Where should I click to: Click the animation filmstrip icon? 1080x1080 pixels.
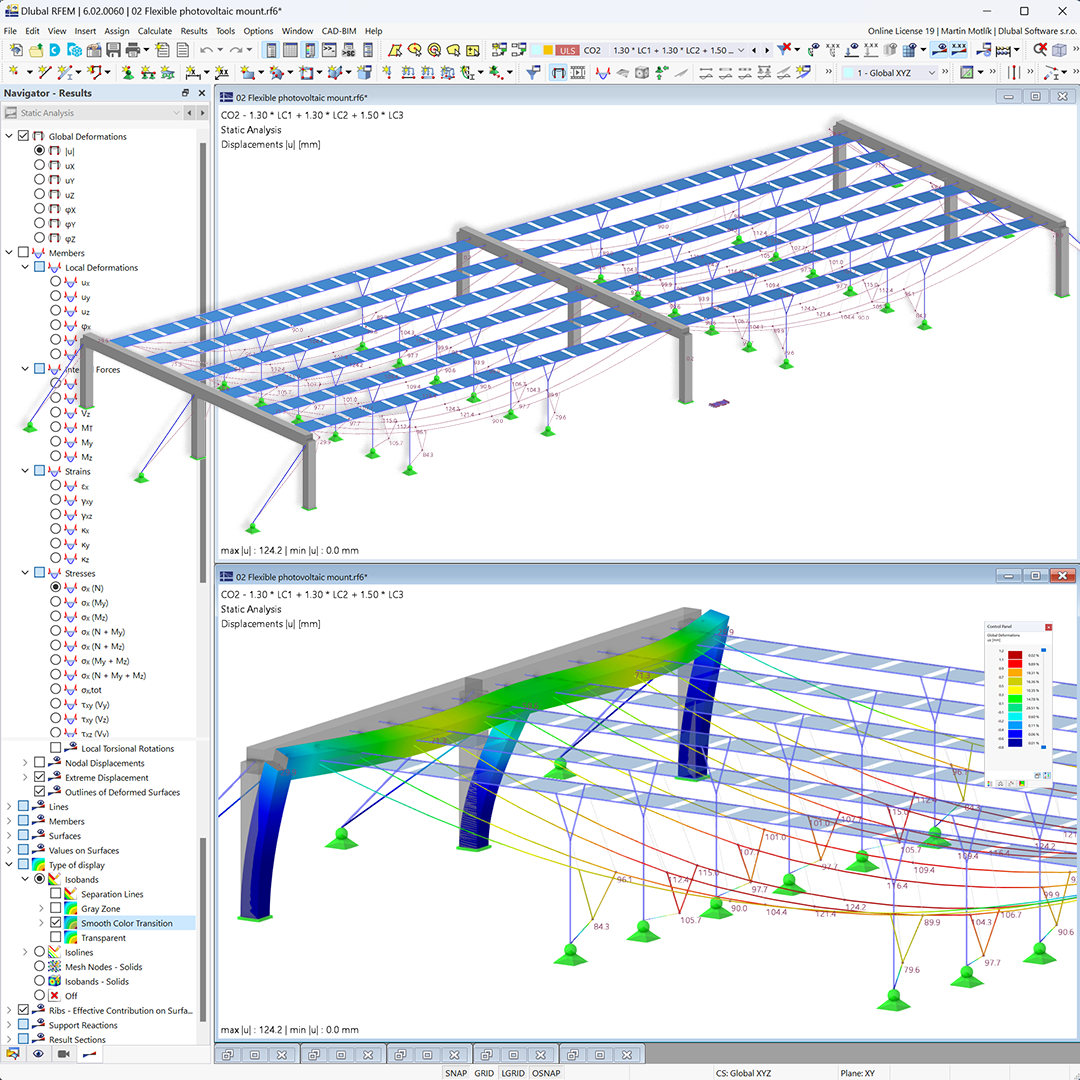click(578, 72)
